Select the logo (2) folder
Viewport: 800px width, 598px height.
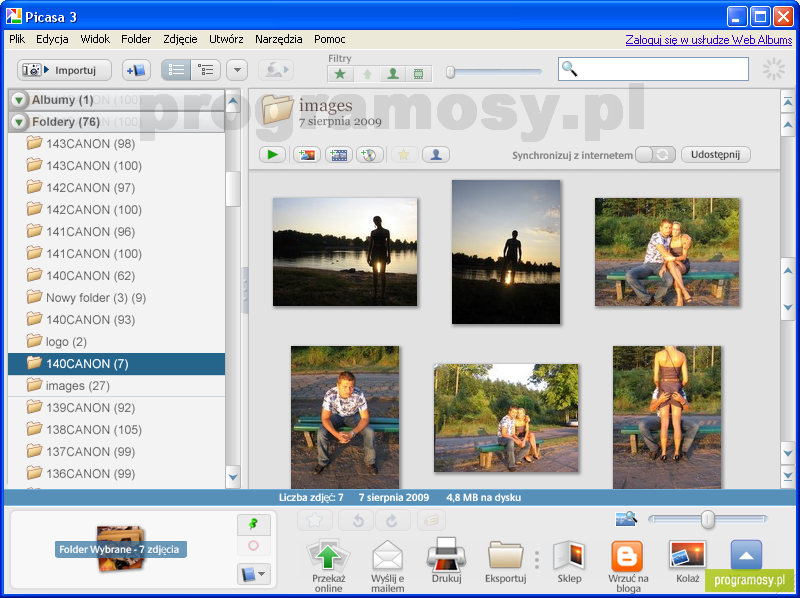(116, 342)
